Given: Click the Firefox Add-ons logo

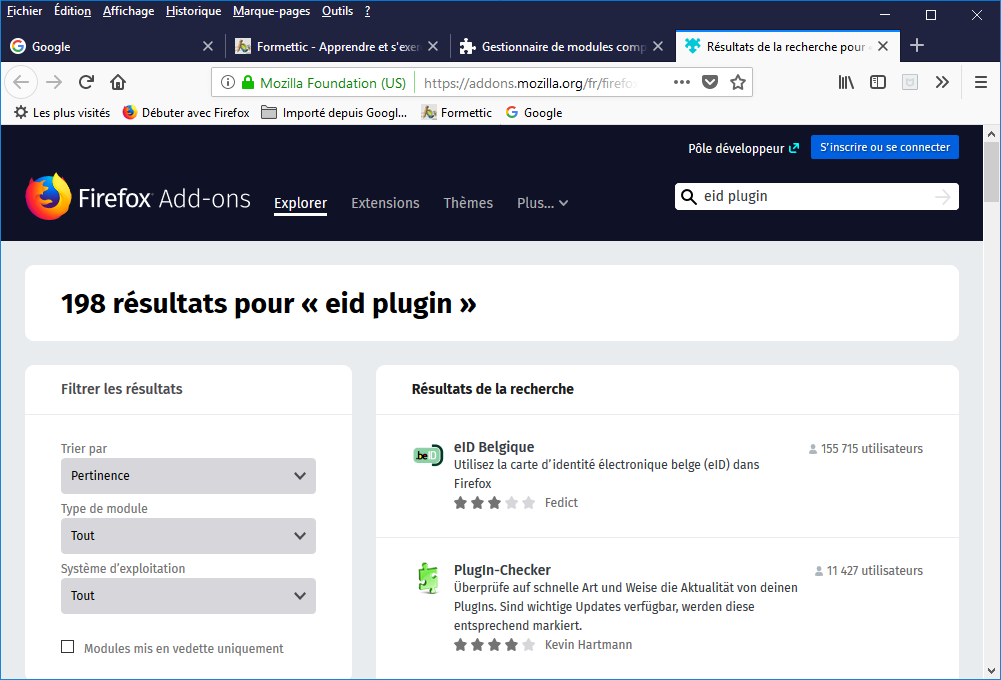Looking at the screenshot, I should tap(138, 197).
